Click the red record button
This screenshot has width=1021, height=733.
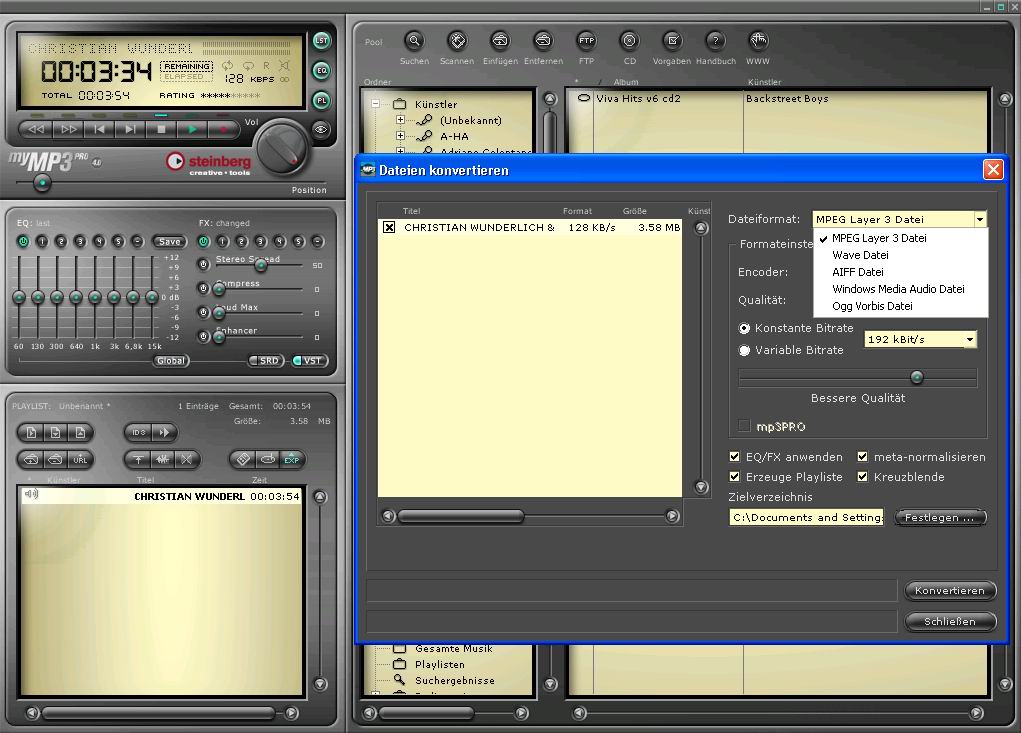[223, 130]
